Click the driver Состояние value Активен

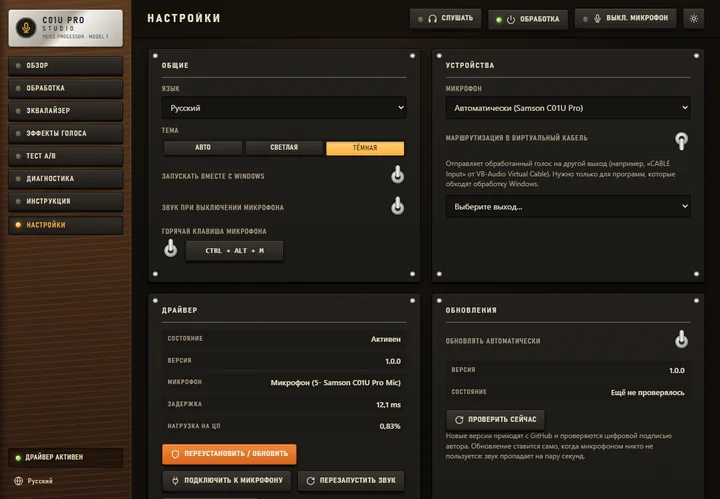386,339
